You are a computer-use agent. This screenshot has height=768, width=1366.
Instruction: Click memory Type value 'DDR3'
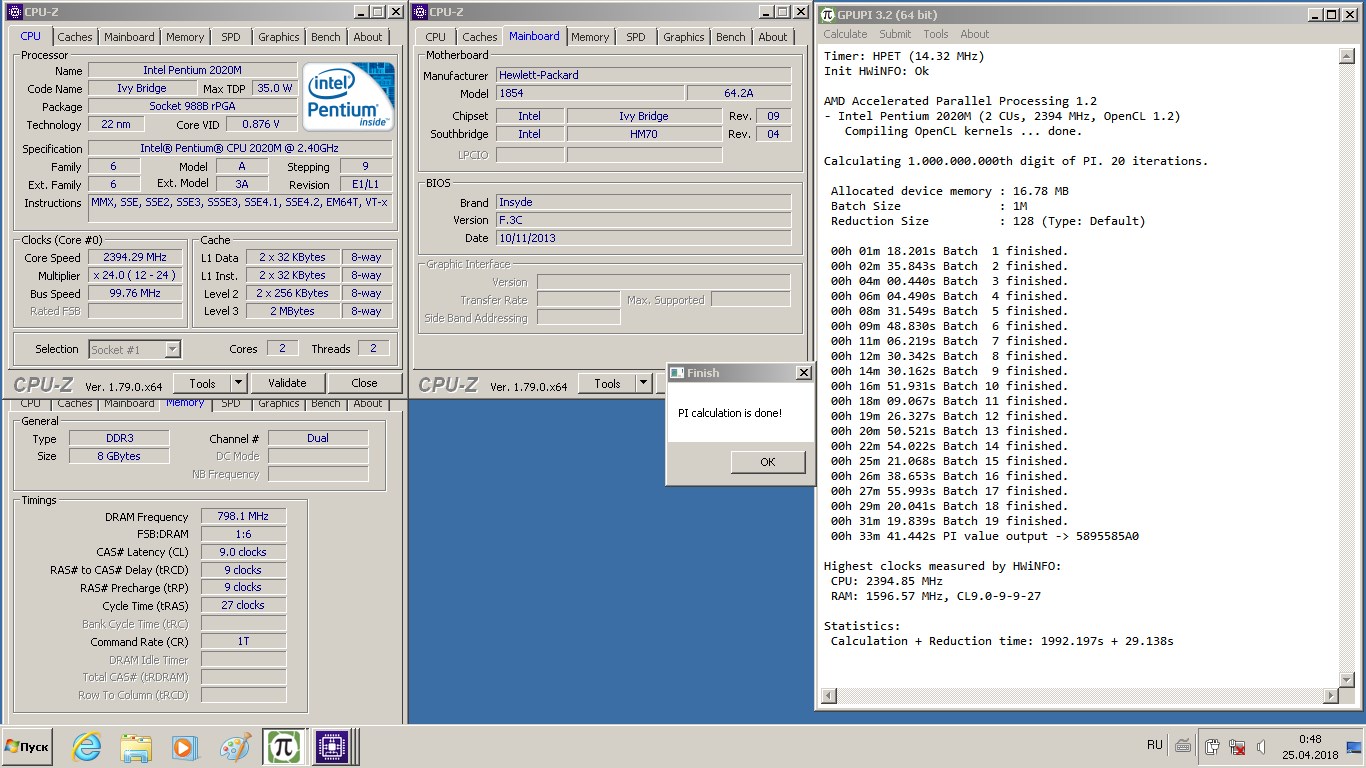pyautogui.click(x=119, y=438)
